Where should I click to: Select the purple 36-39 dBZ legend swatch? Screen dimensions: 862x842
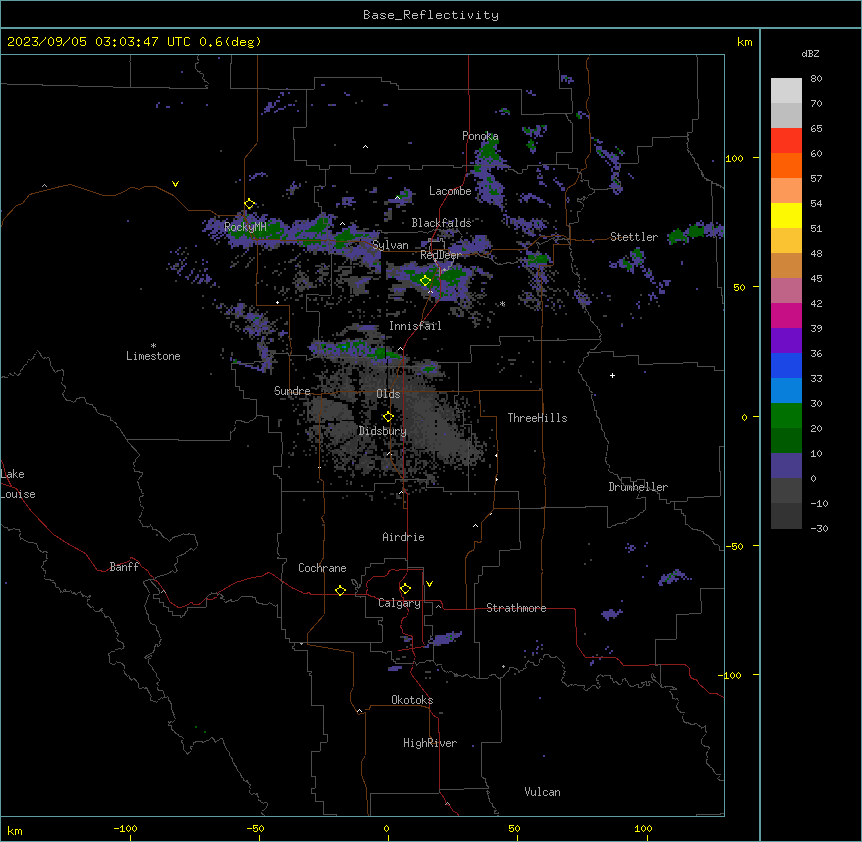point(786,341)
